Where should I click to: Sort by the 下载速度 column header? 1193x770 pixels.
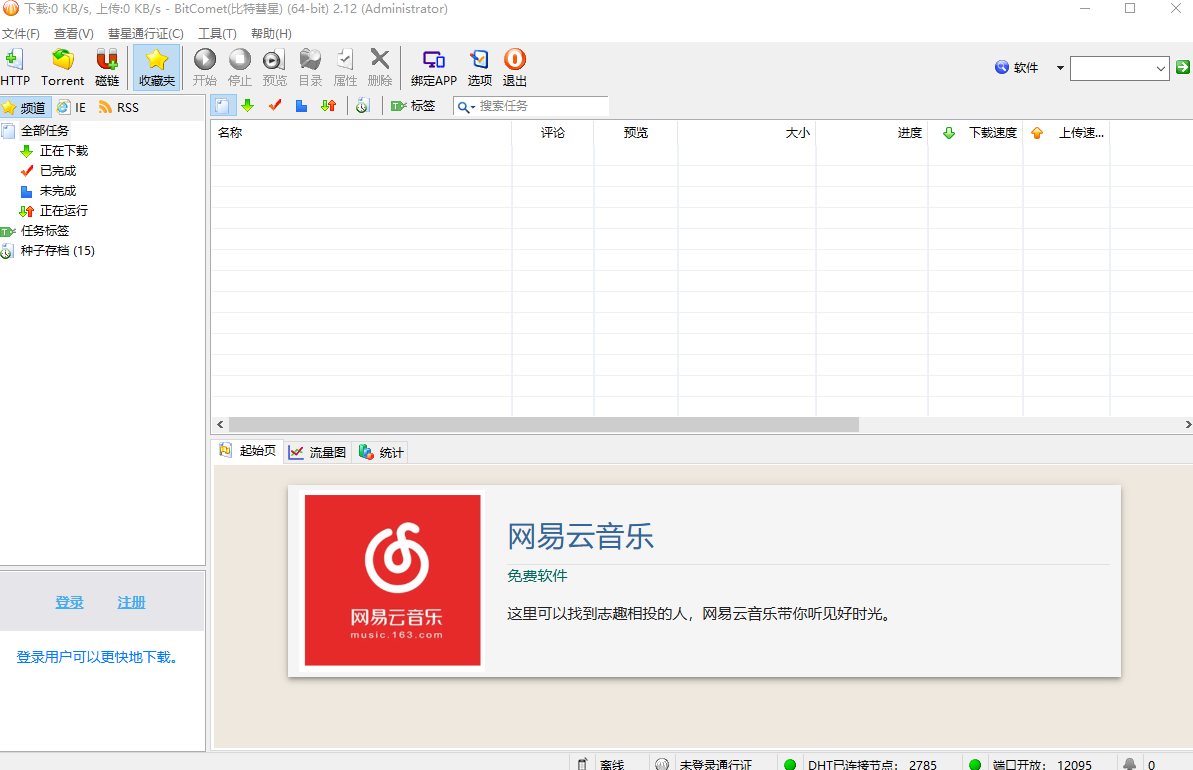click(976, 132)
